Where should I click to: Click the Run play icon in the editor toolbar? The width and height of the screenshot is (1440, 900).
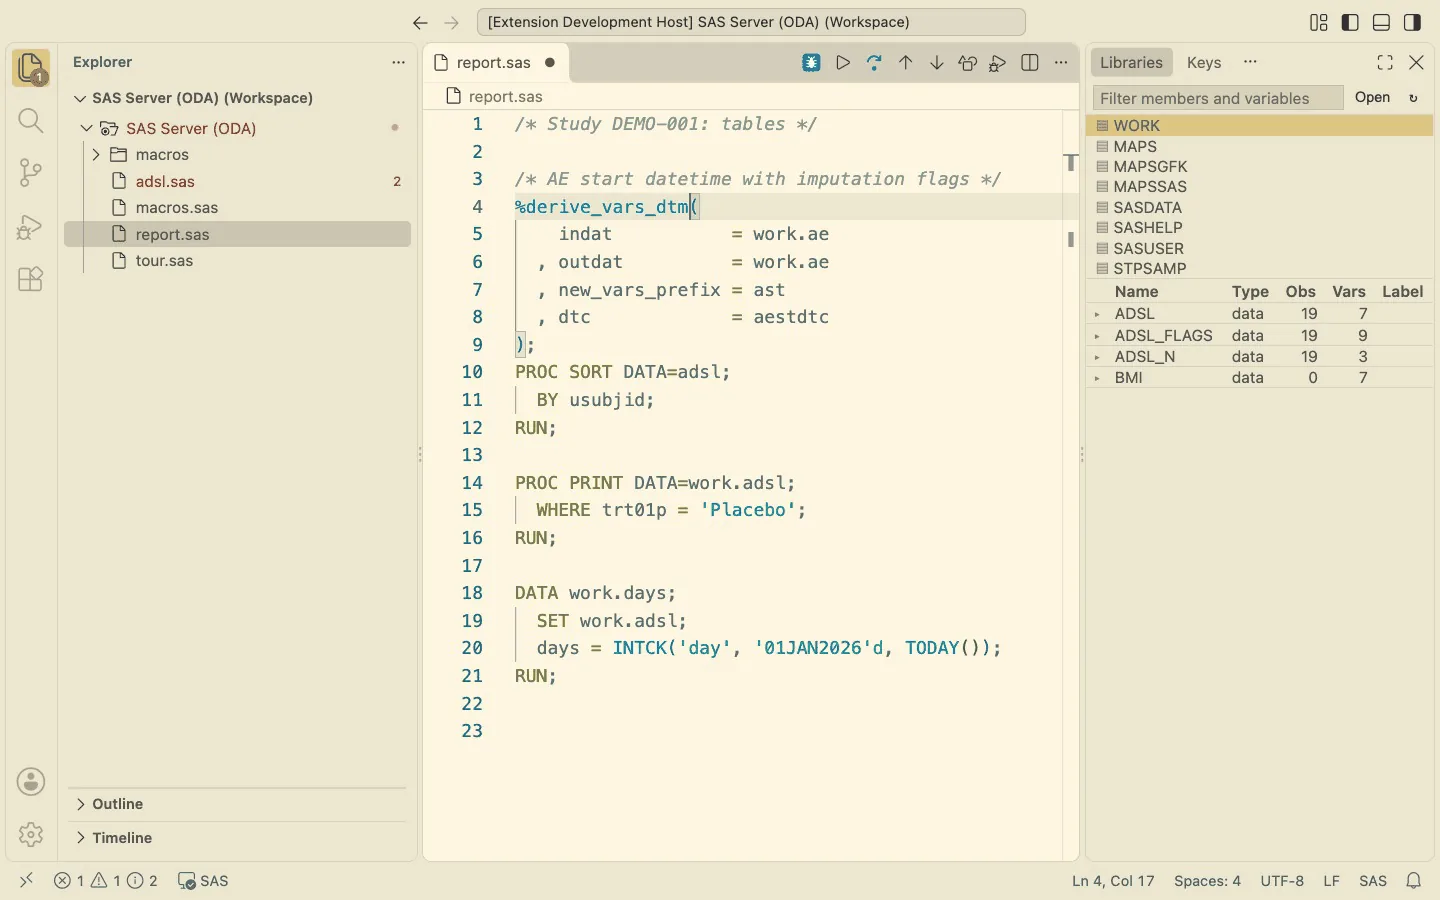(843, 63)
